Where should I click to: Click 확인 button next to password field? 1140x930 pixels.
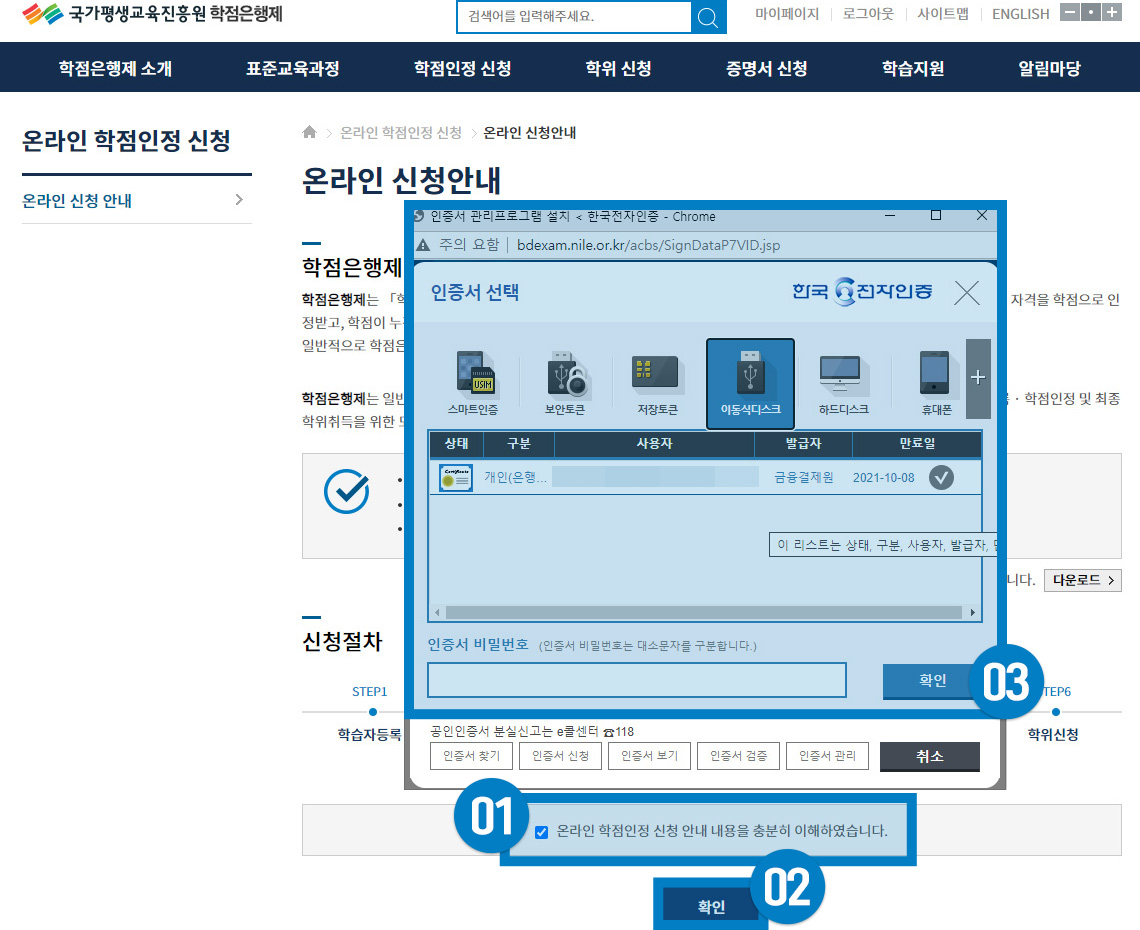coord(931,680)
